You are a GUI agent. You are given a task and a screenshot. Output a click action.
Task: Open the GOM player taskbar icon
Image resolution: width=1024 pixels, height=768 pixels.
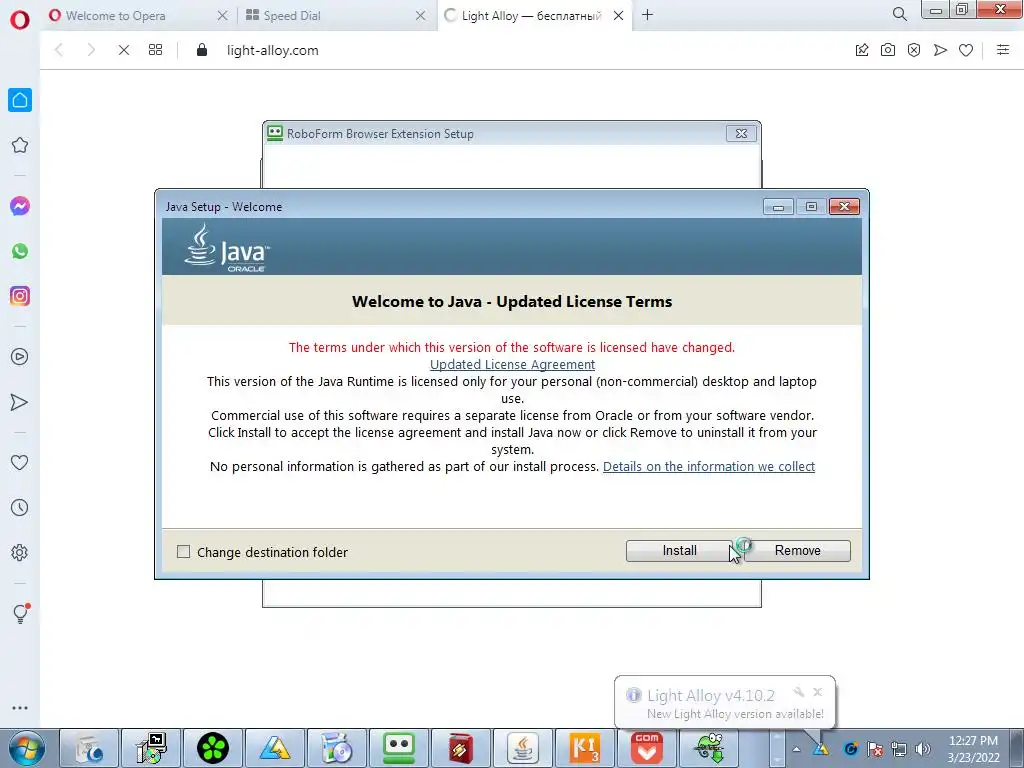coord(647,748)
